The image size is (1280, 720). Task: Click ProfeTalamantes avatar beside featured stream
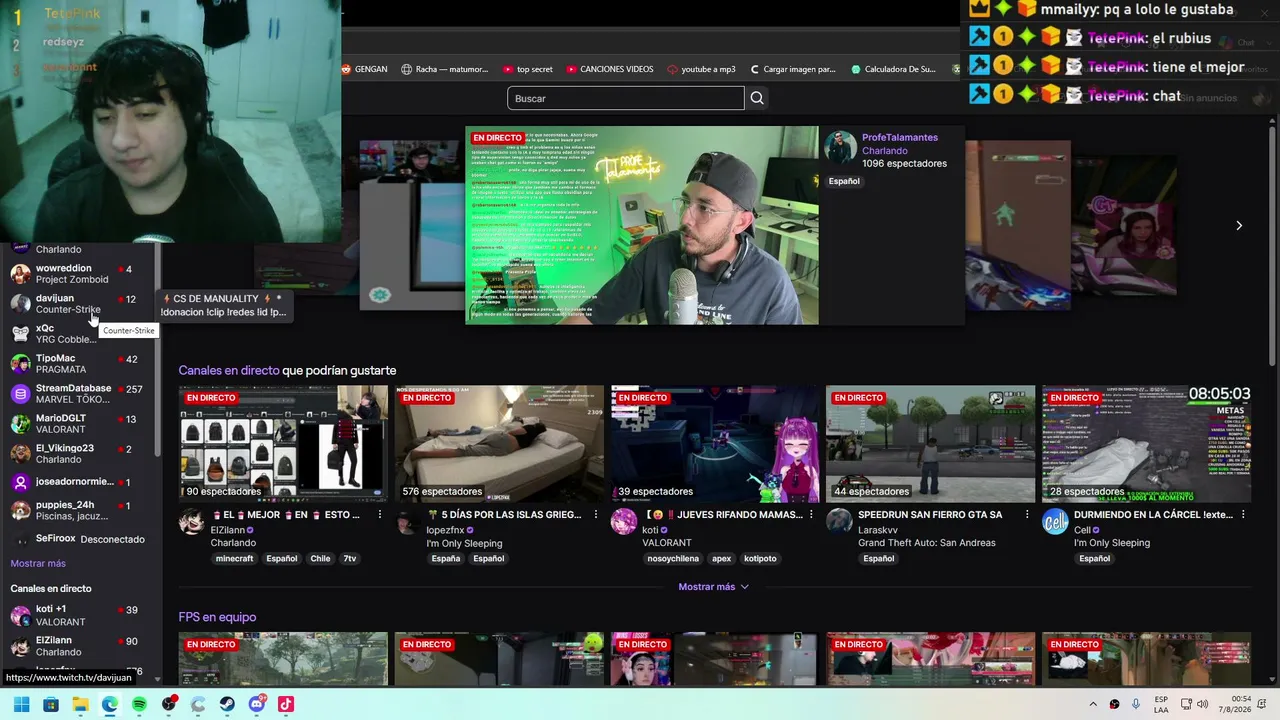[840, 147]
